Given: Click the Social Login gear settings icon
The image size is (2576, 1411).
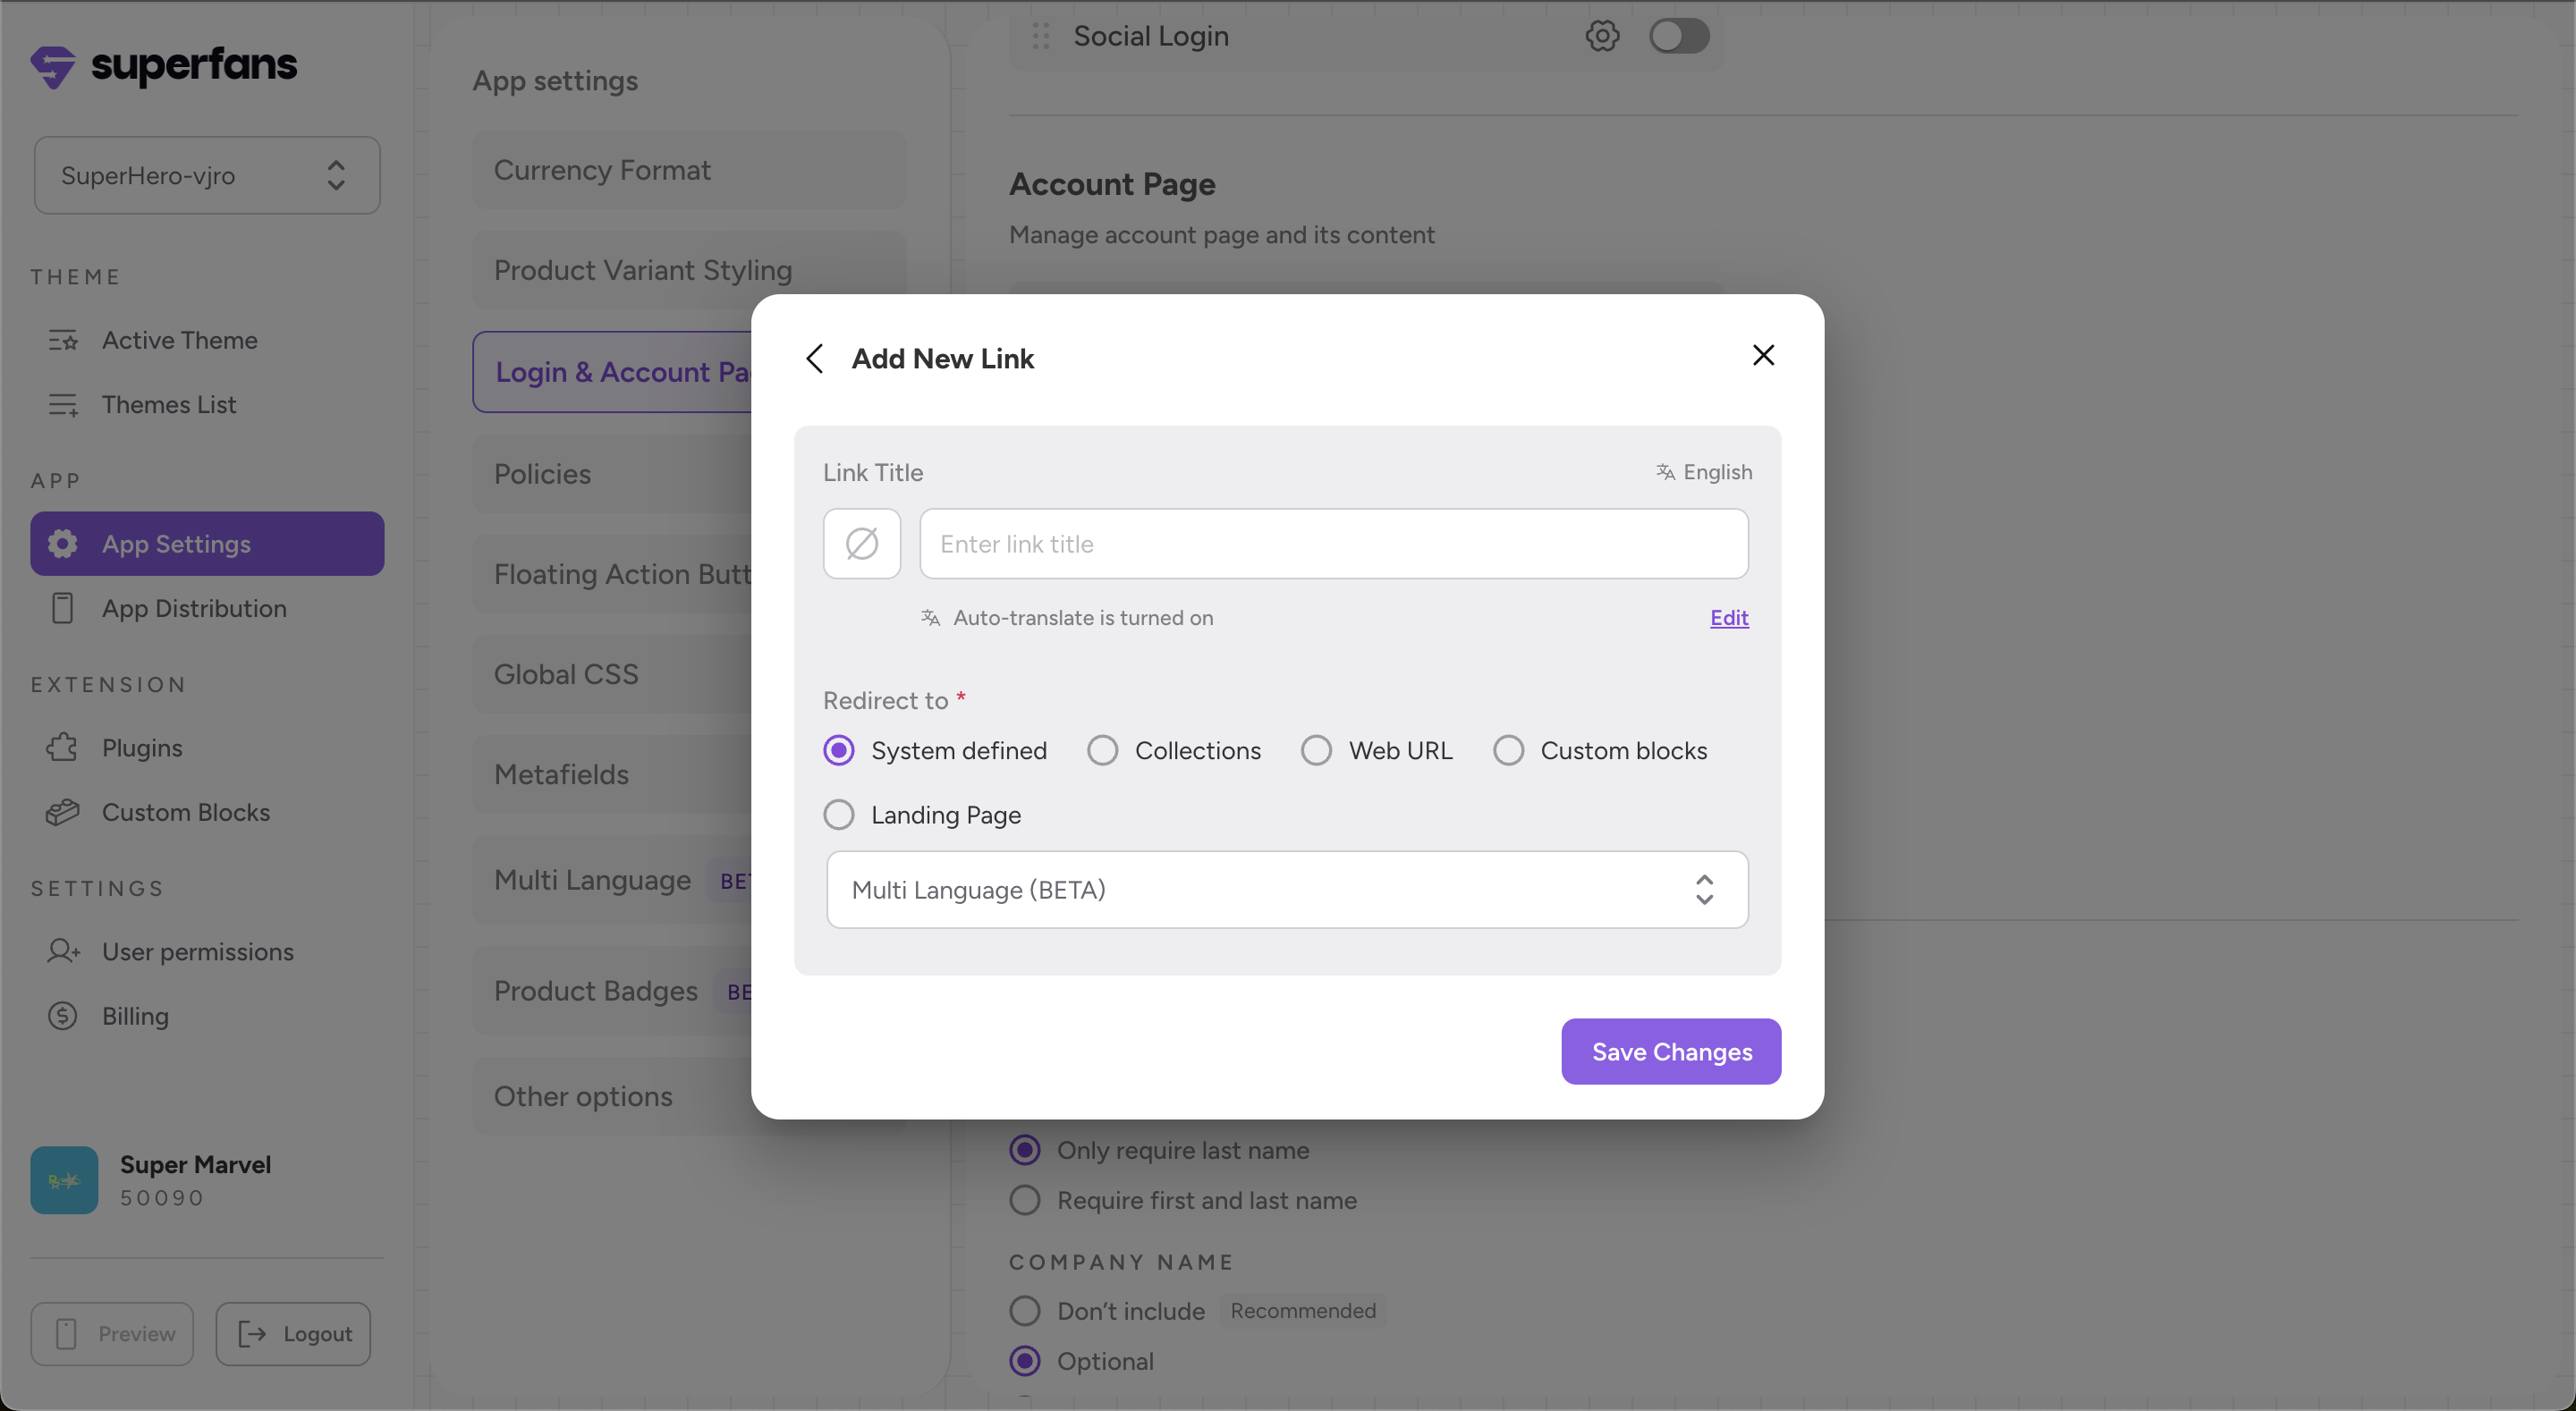Looking at the screenshot, I should point(1602,36).
